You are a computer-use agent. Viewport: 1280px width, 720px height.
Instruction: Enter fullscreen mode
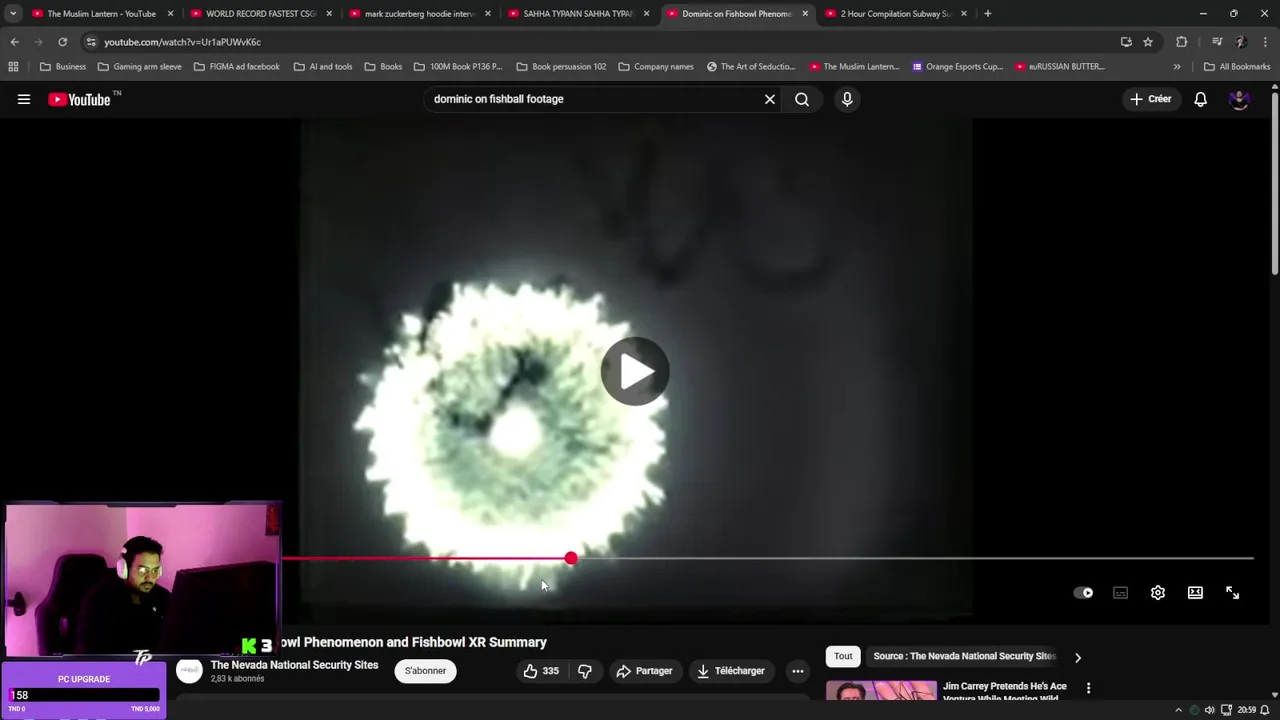[1232, 593]
